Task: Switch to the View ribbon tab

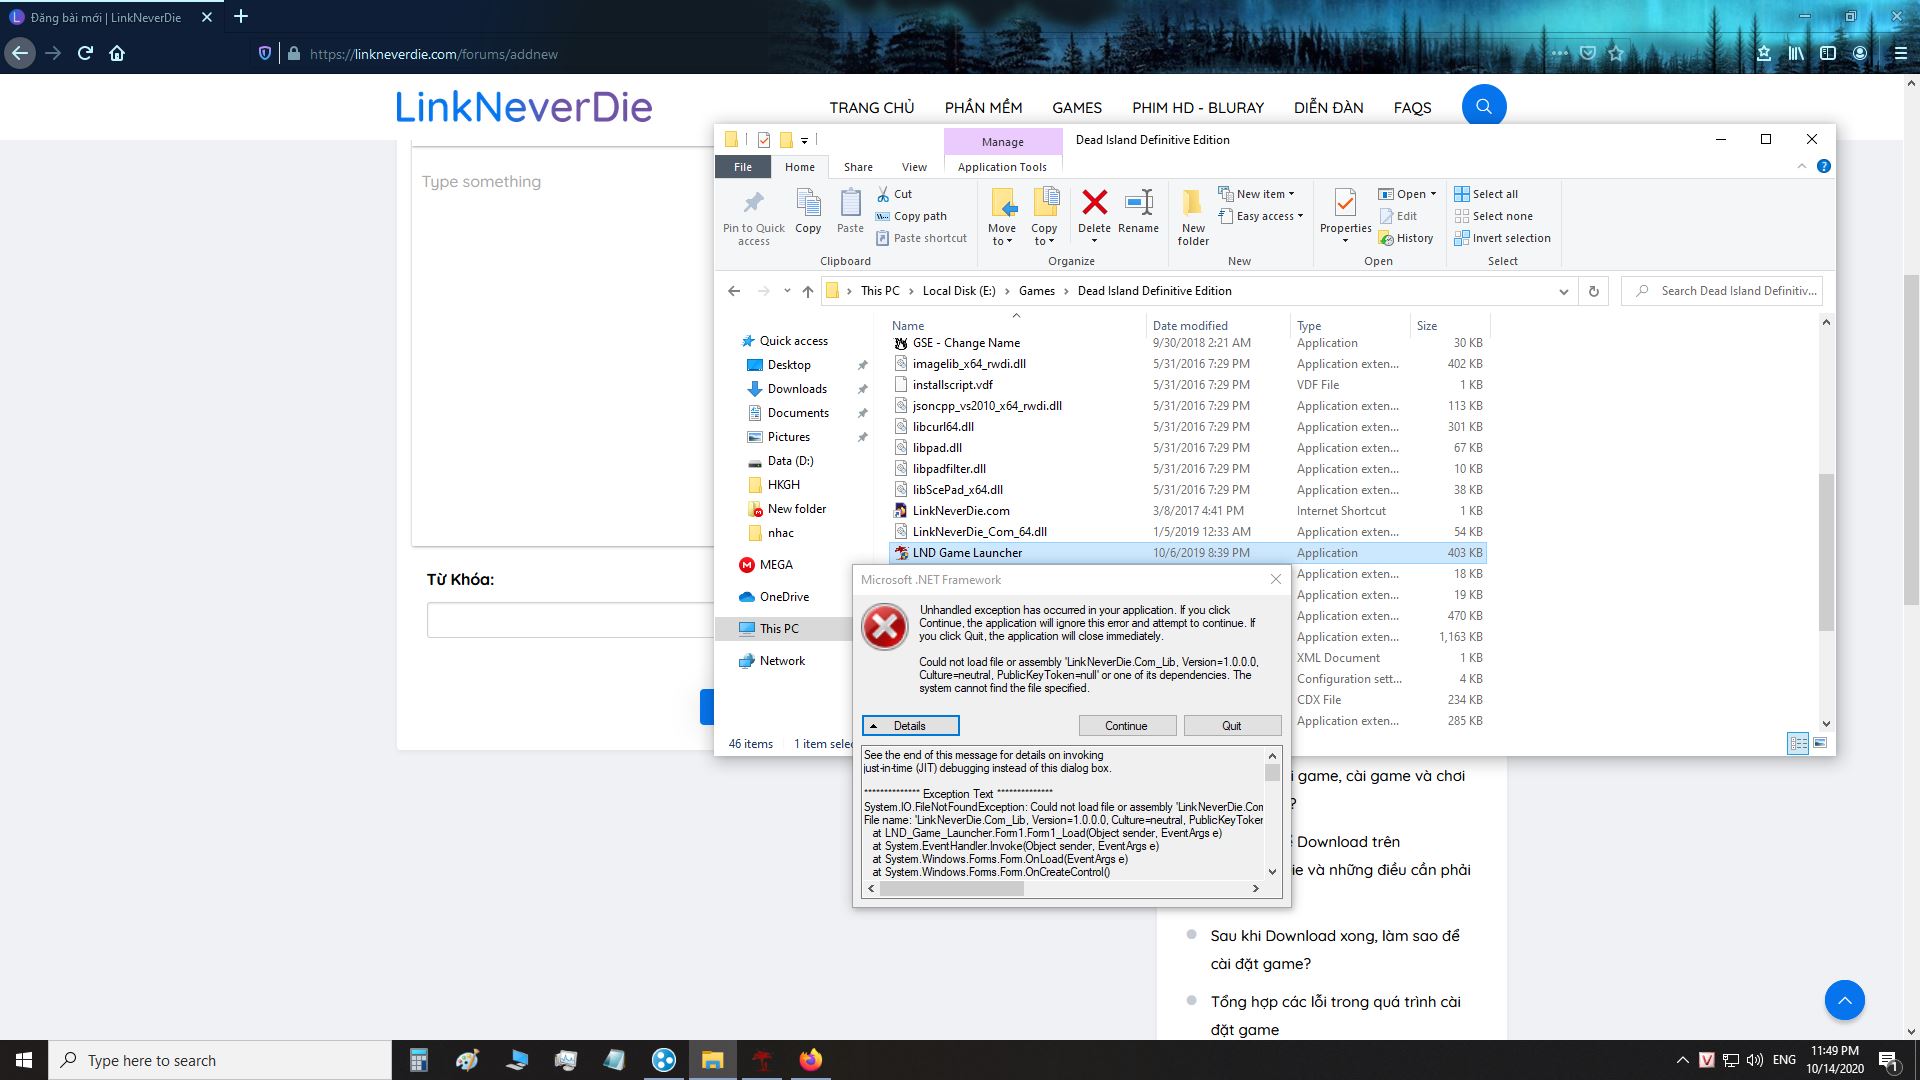Action: [x=914, y=167]
